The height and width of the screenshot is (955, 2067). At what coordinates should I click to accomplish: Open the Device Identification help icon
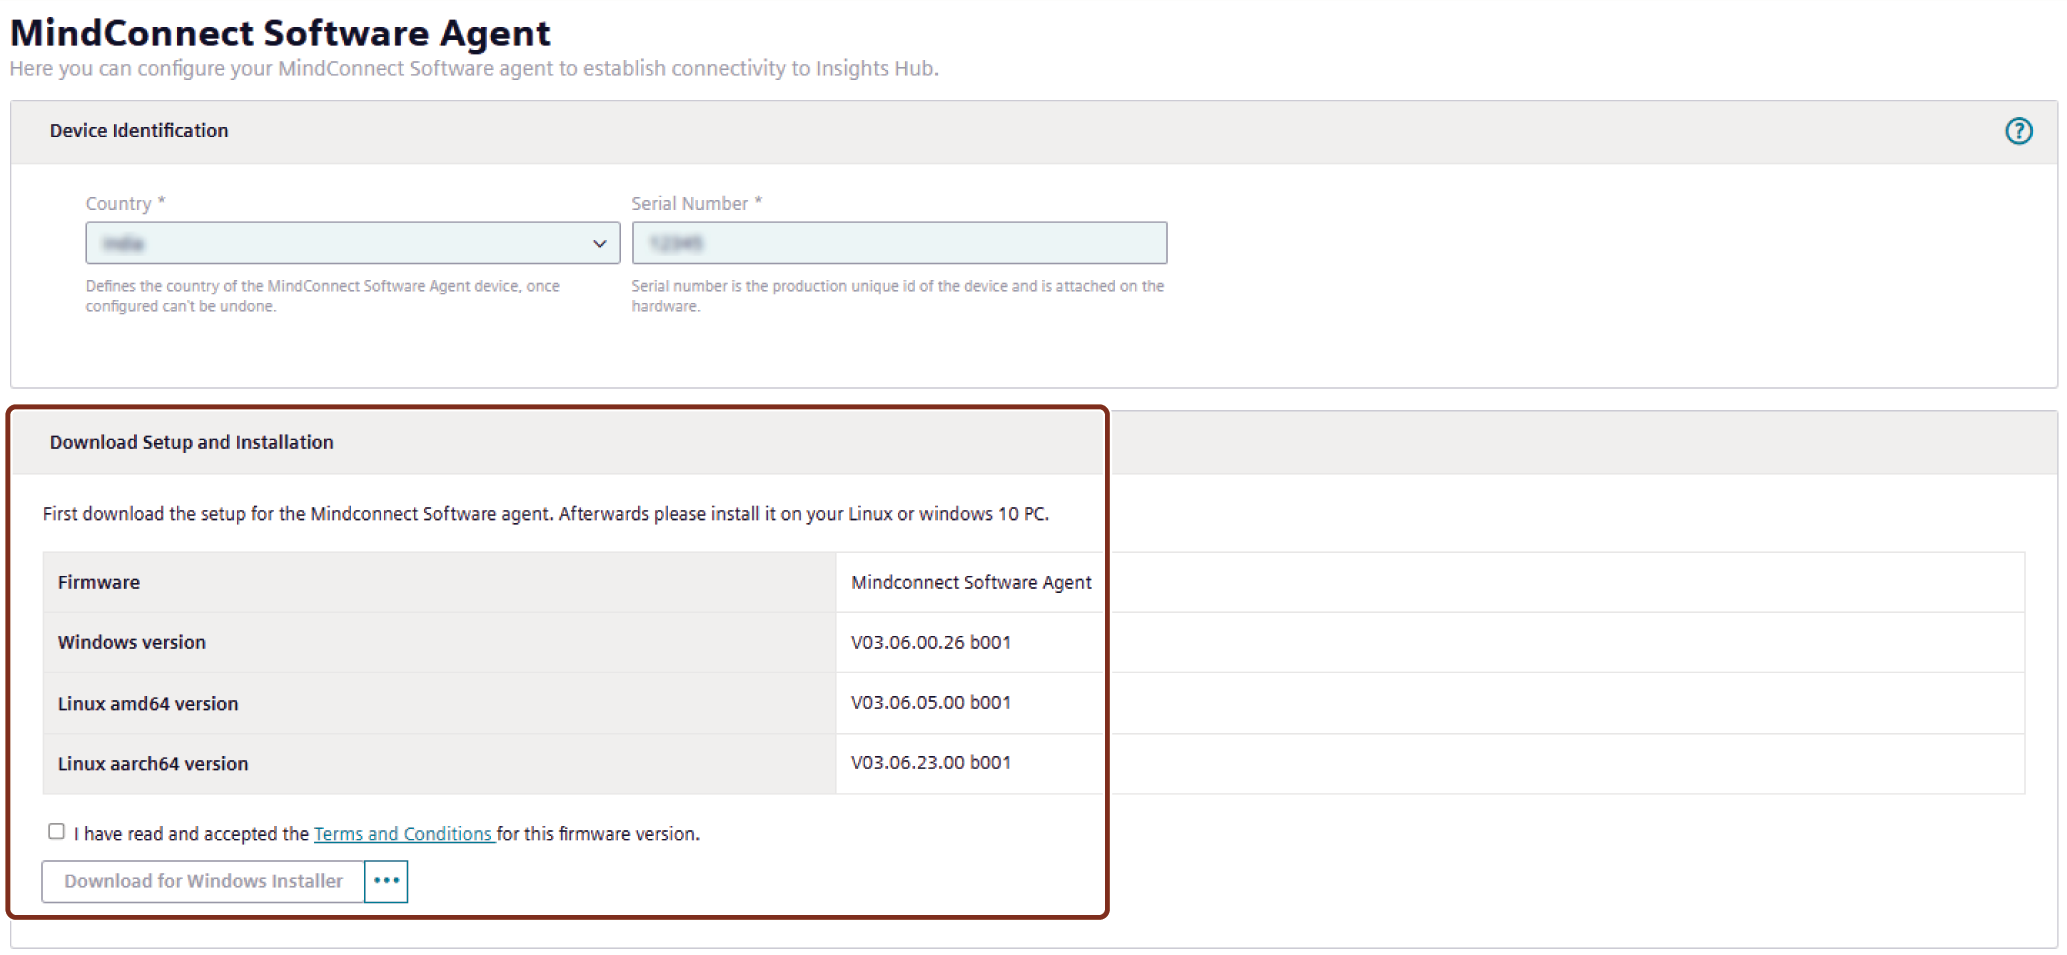pyautogui.click(x=2018, y=131)
